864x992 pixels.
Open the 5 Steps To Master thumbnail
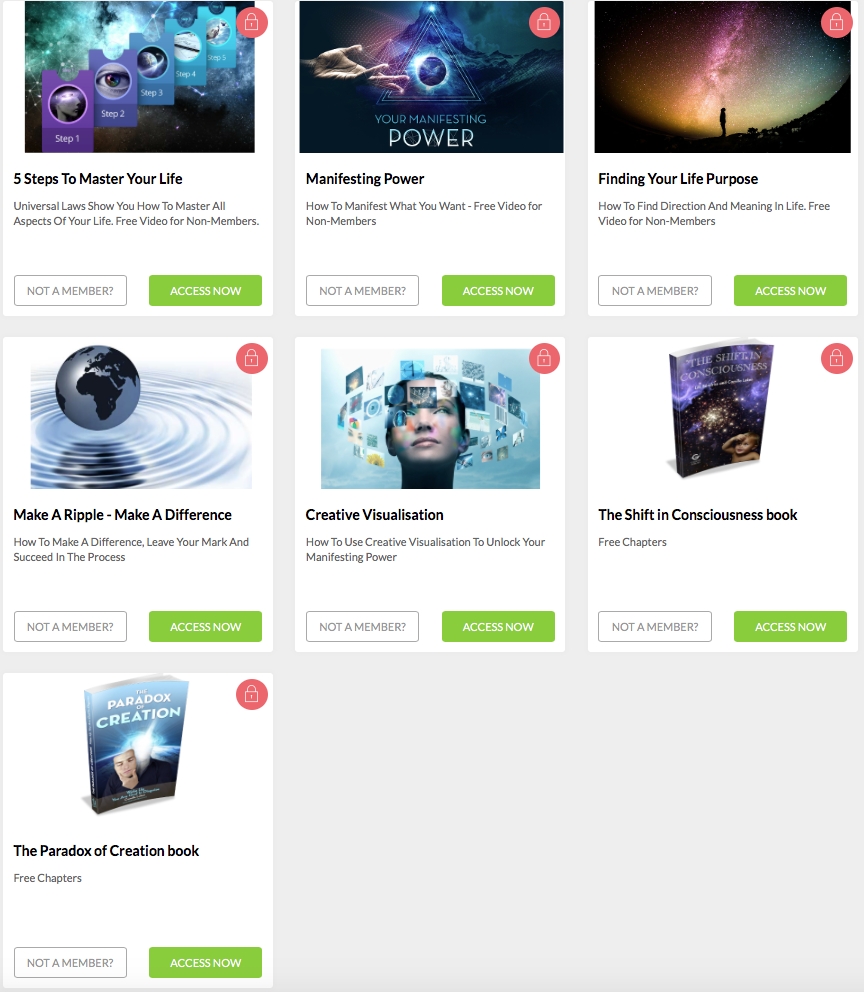(x=140, y=77)
